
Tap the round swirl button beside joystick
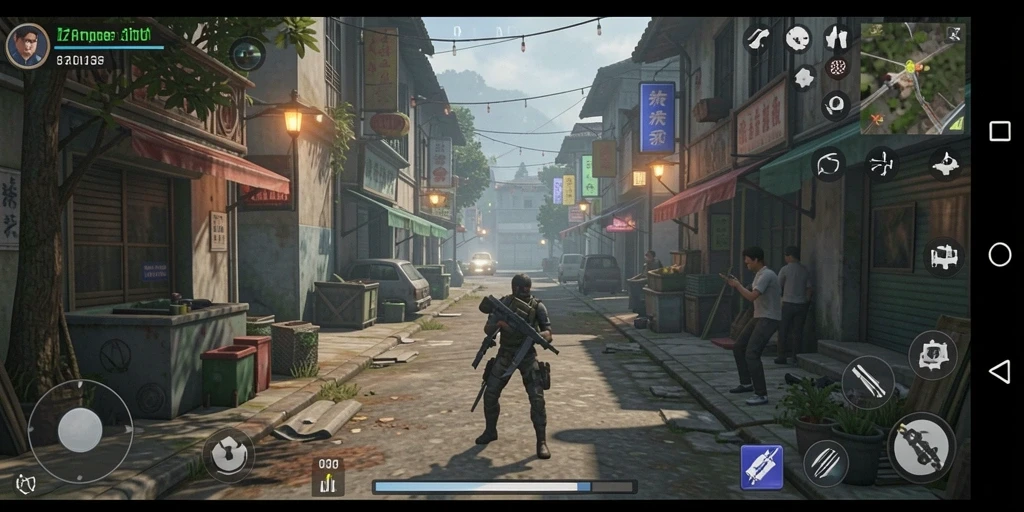(228, 454)
